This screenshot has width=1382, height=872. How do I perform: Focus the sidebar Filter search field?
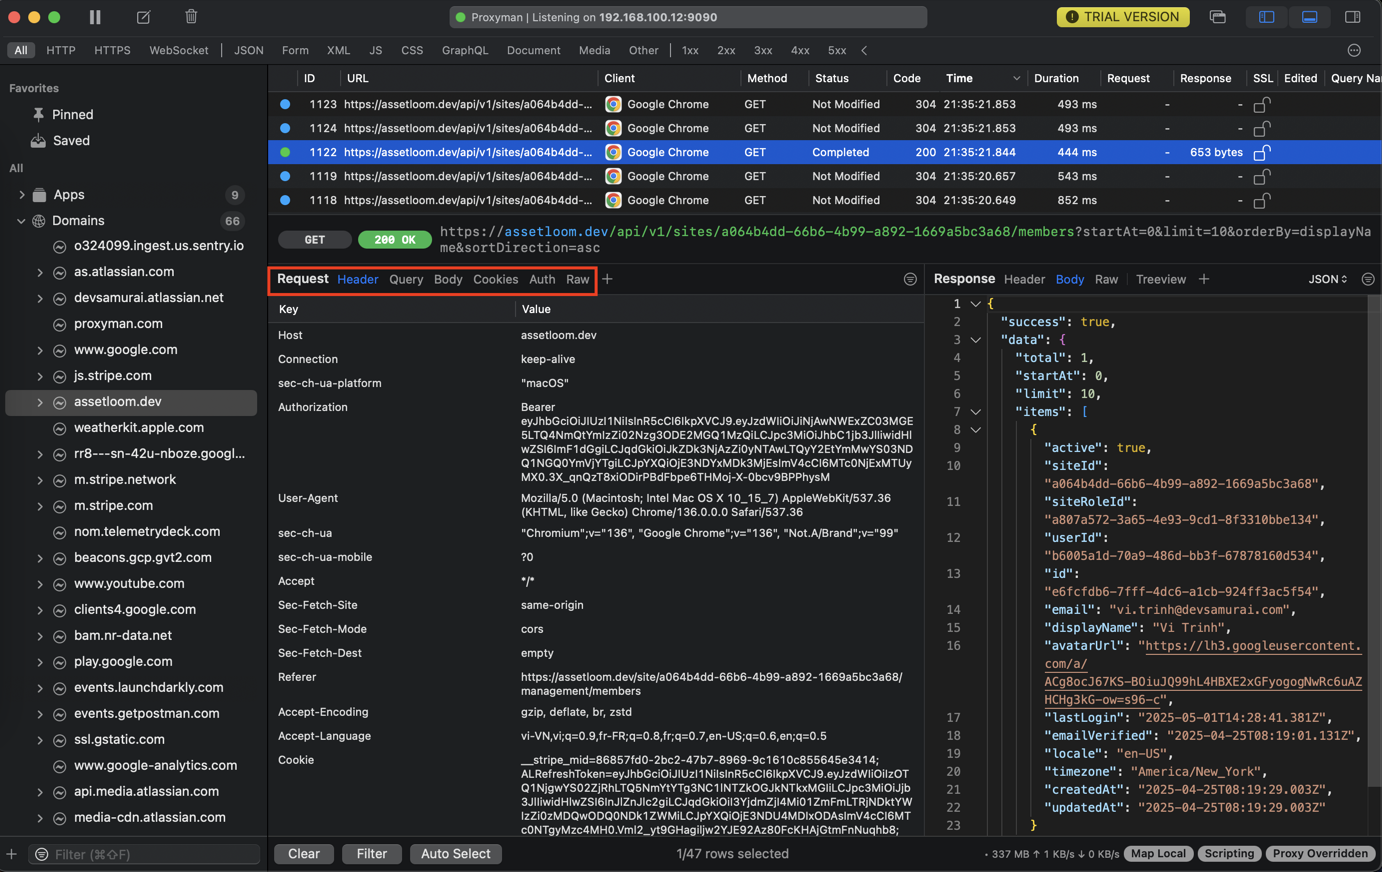[145, 855]
